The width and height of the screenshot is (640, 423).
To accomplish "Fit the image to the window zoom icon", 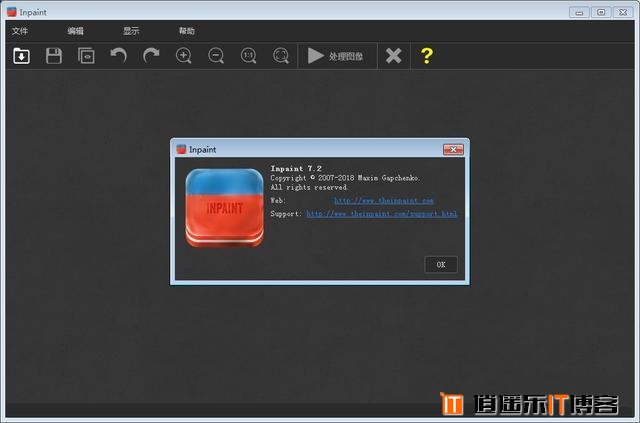I will (x=281, y=56).
